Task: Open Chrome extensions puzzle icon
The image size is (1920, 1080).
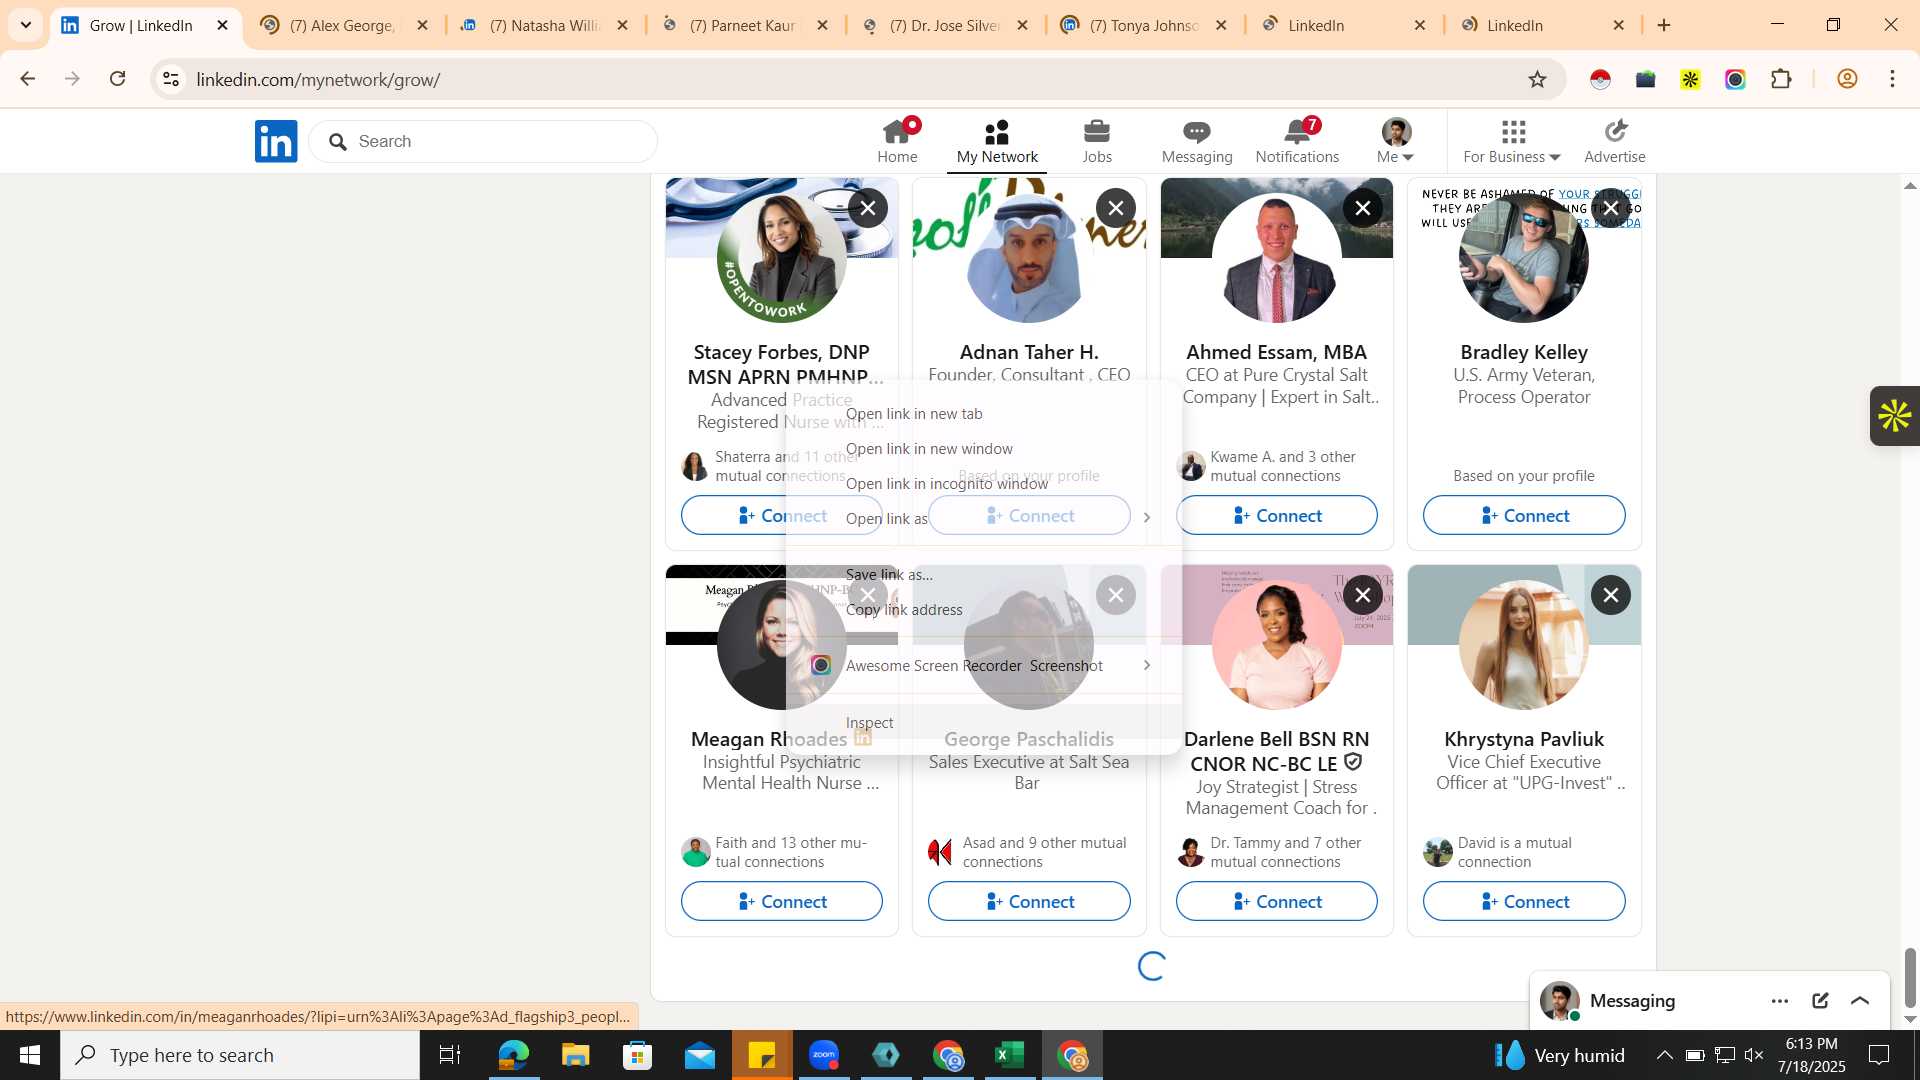Action: tap(1781, 79)
